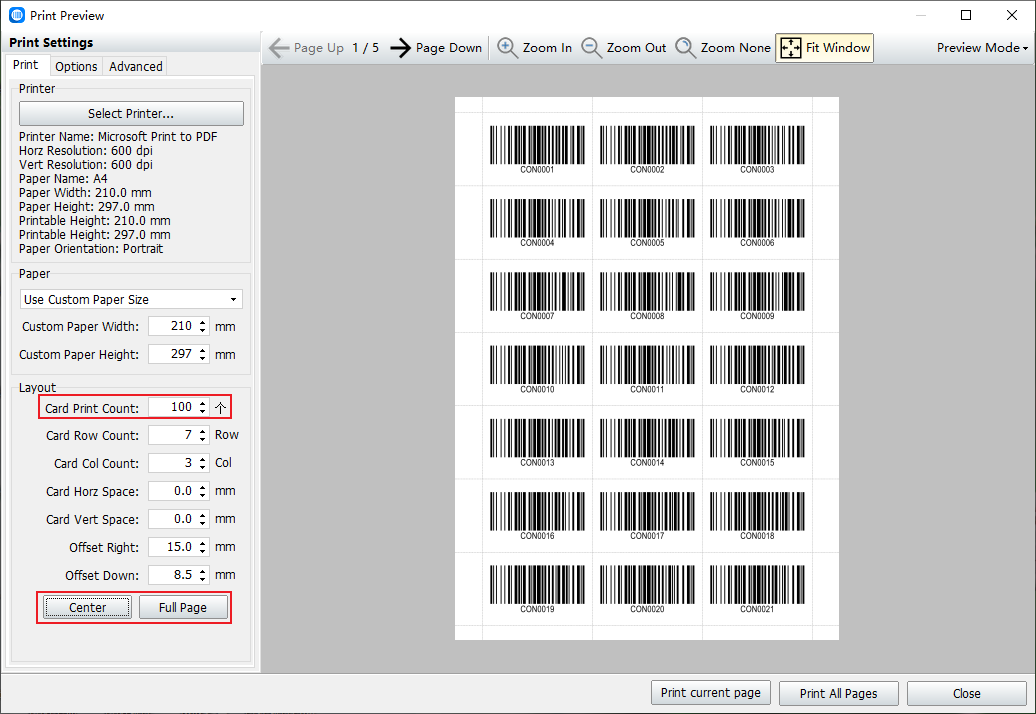1036x714 pixels.
Task: Decrease Offset Right with down spinner
Action: click(203, 551)
